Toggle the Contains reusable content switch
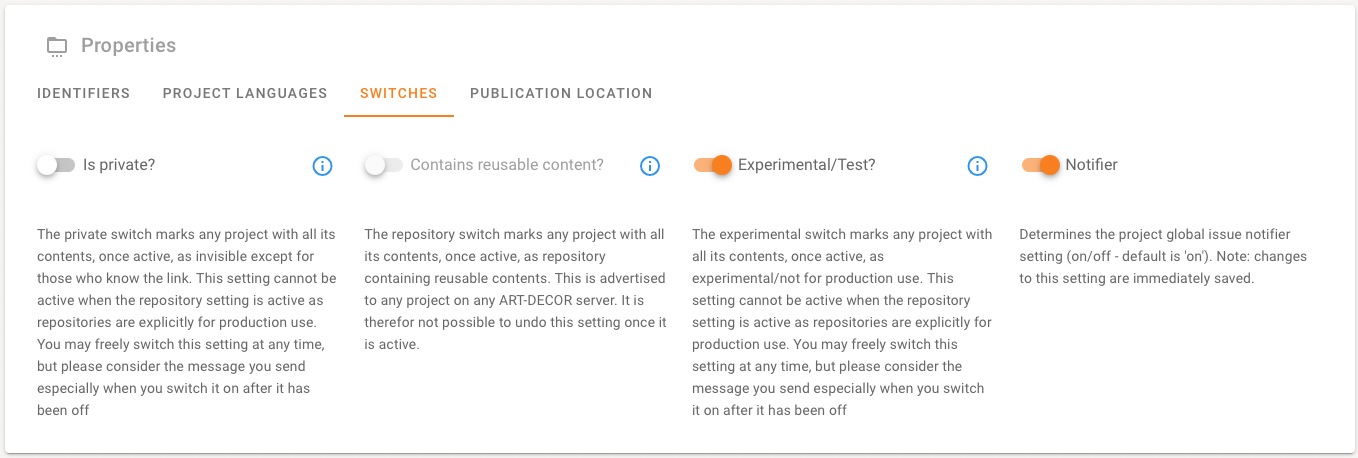Screen dimensions: 1358x458 point(384,165)
